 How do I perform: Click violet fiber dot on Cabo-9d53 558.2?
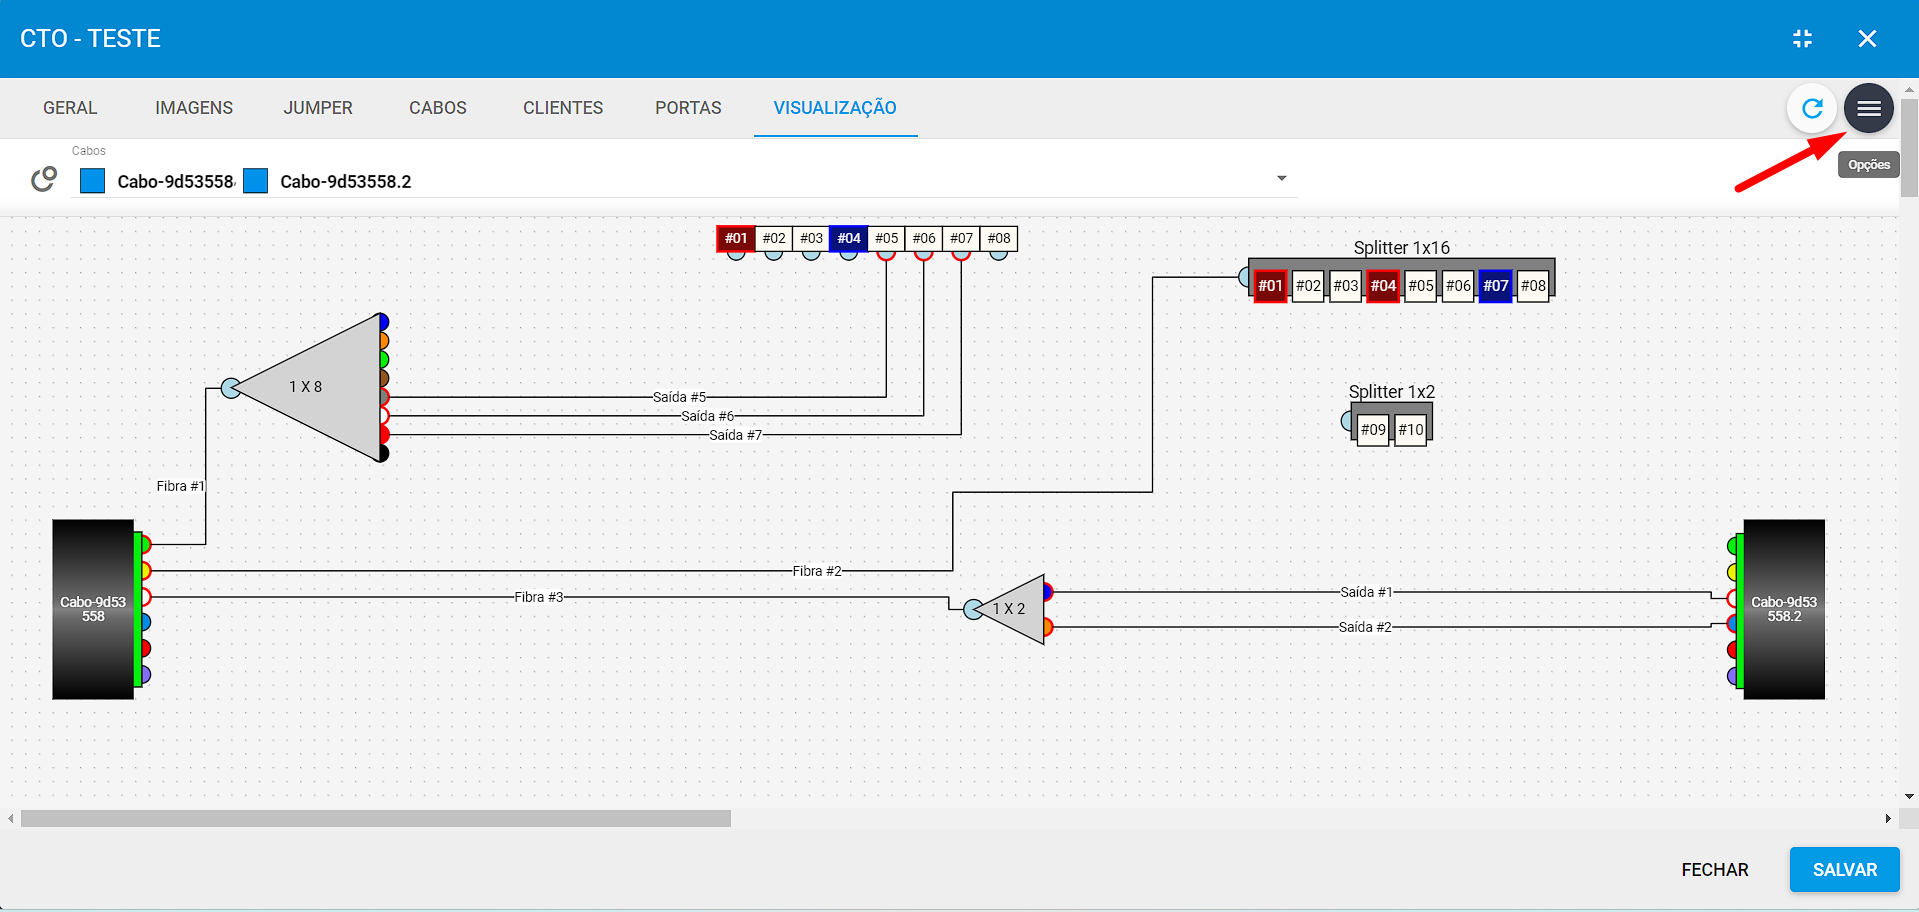(x=1732, y=675)
